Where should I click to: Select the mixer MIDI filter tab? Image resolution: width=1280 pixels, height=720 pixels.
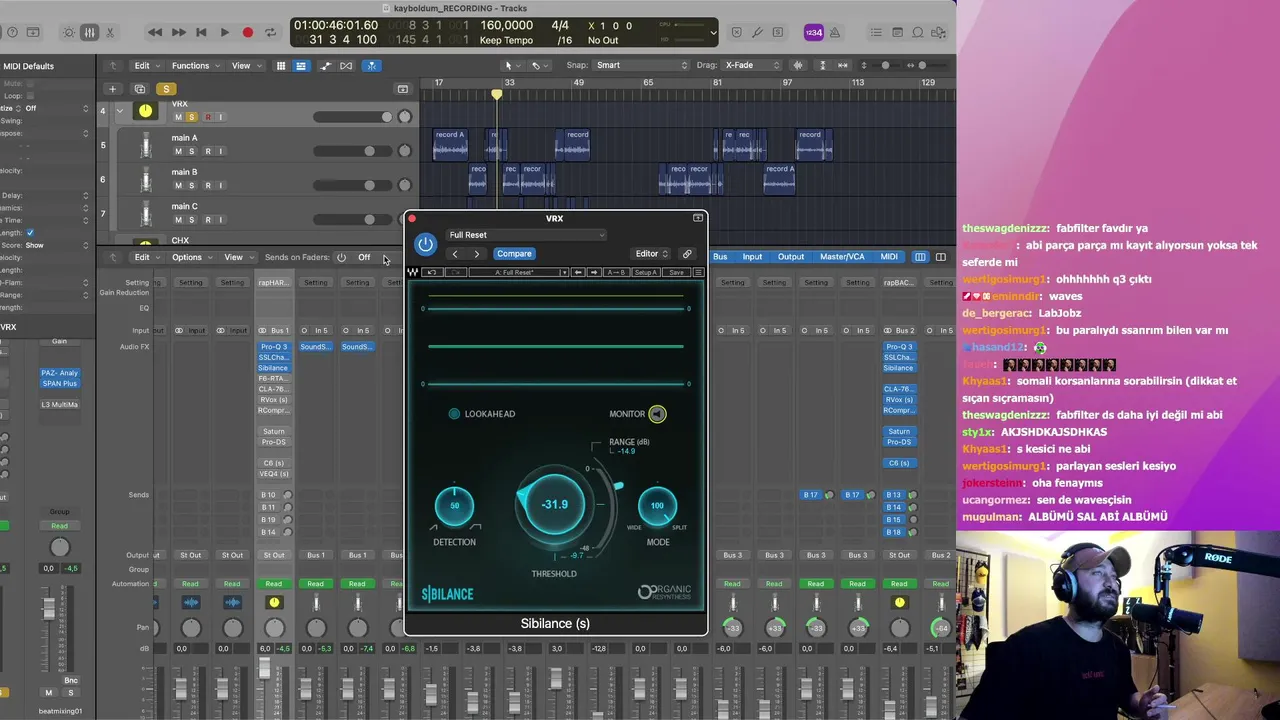tap(889, 257)
